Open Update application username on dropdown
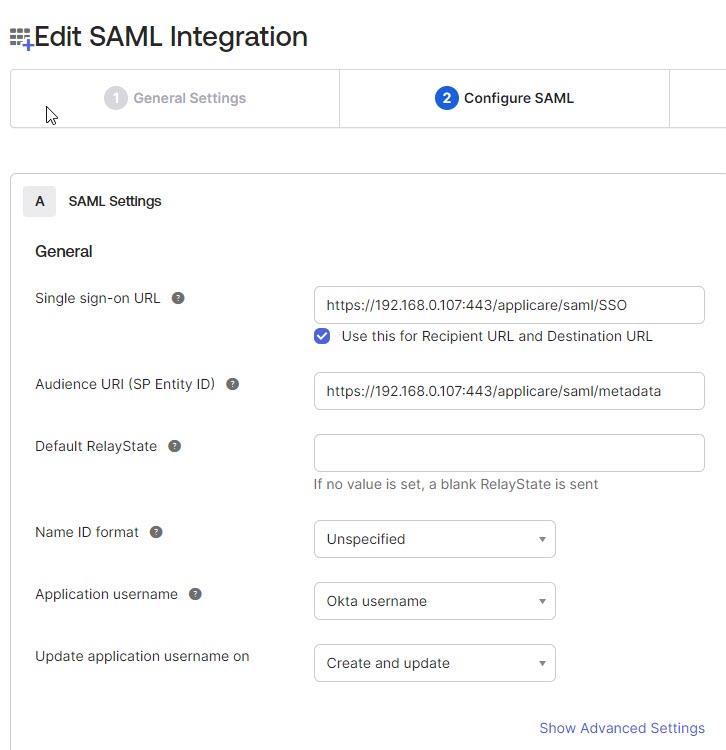Viewport: 726px width, 750px height. tap(434, 663)
